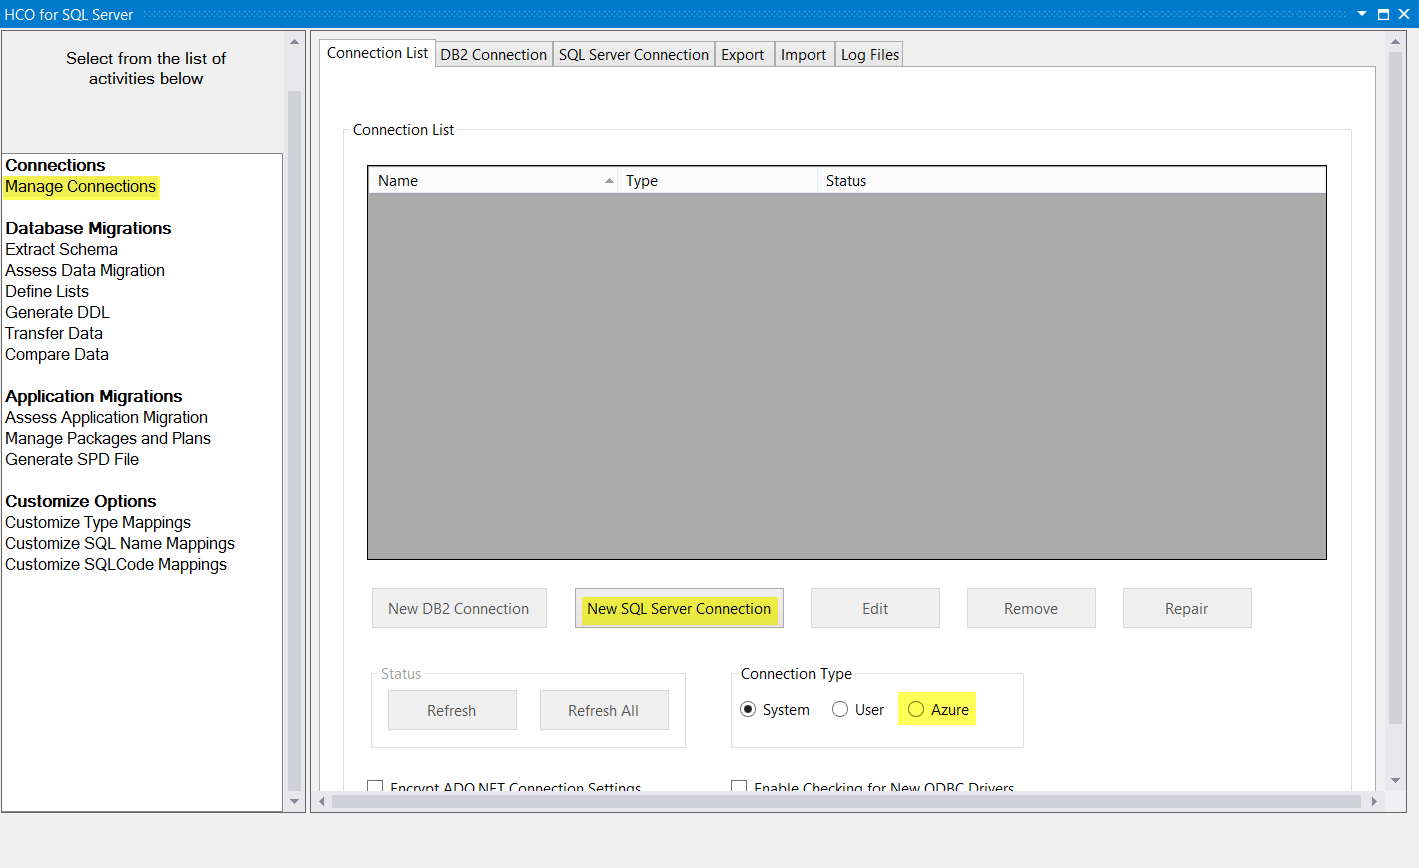The image size is (1419, 868).
Task: Select System connection type option
Action: 748,710
